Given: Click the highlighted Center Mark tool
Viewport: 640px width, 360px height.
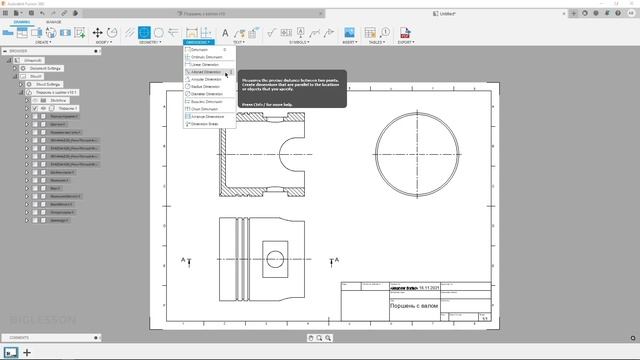Looking at the screenshot, I should pyautogui.click(x=144, y=33).
